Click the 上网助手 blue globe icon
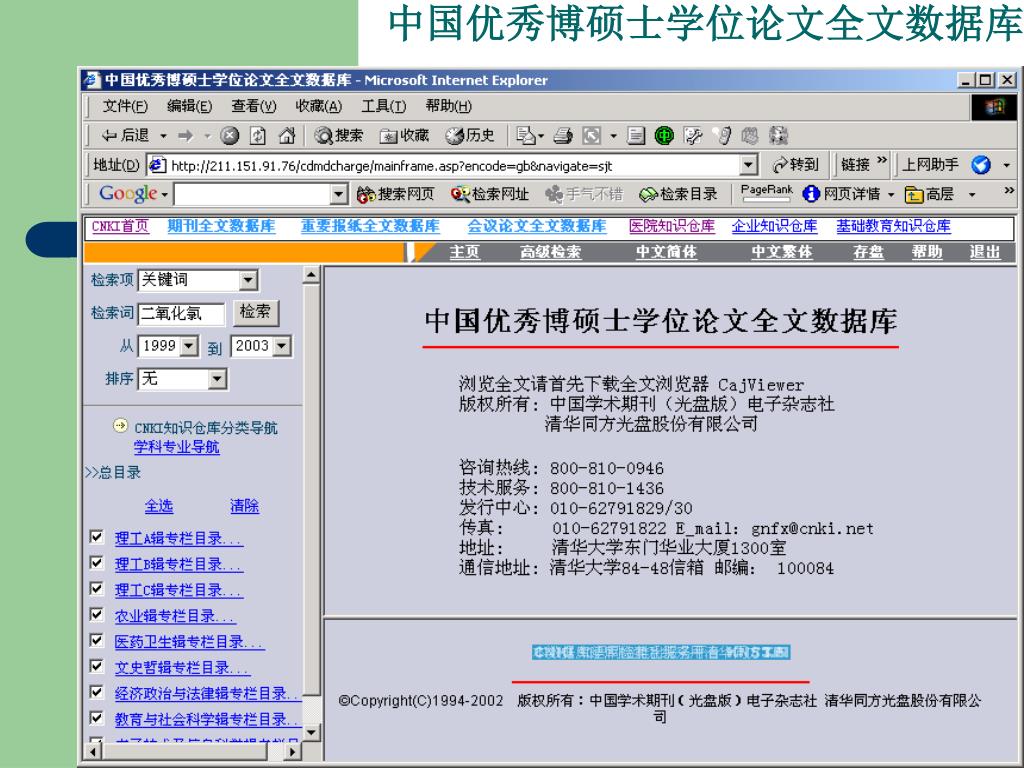Viewport: 1024px width, 768px height. tap(981, 165)
